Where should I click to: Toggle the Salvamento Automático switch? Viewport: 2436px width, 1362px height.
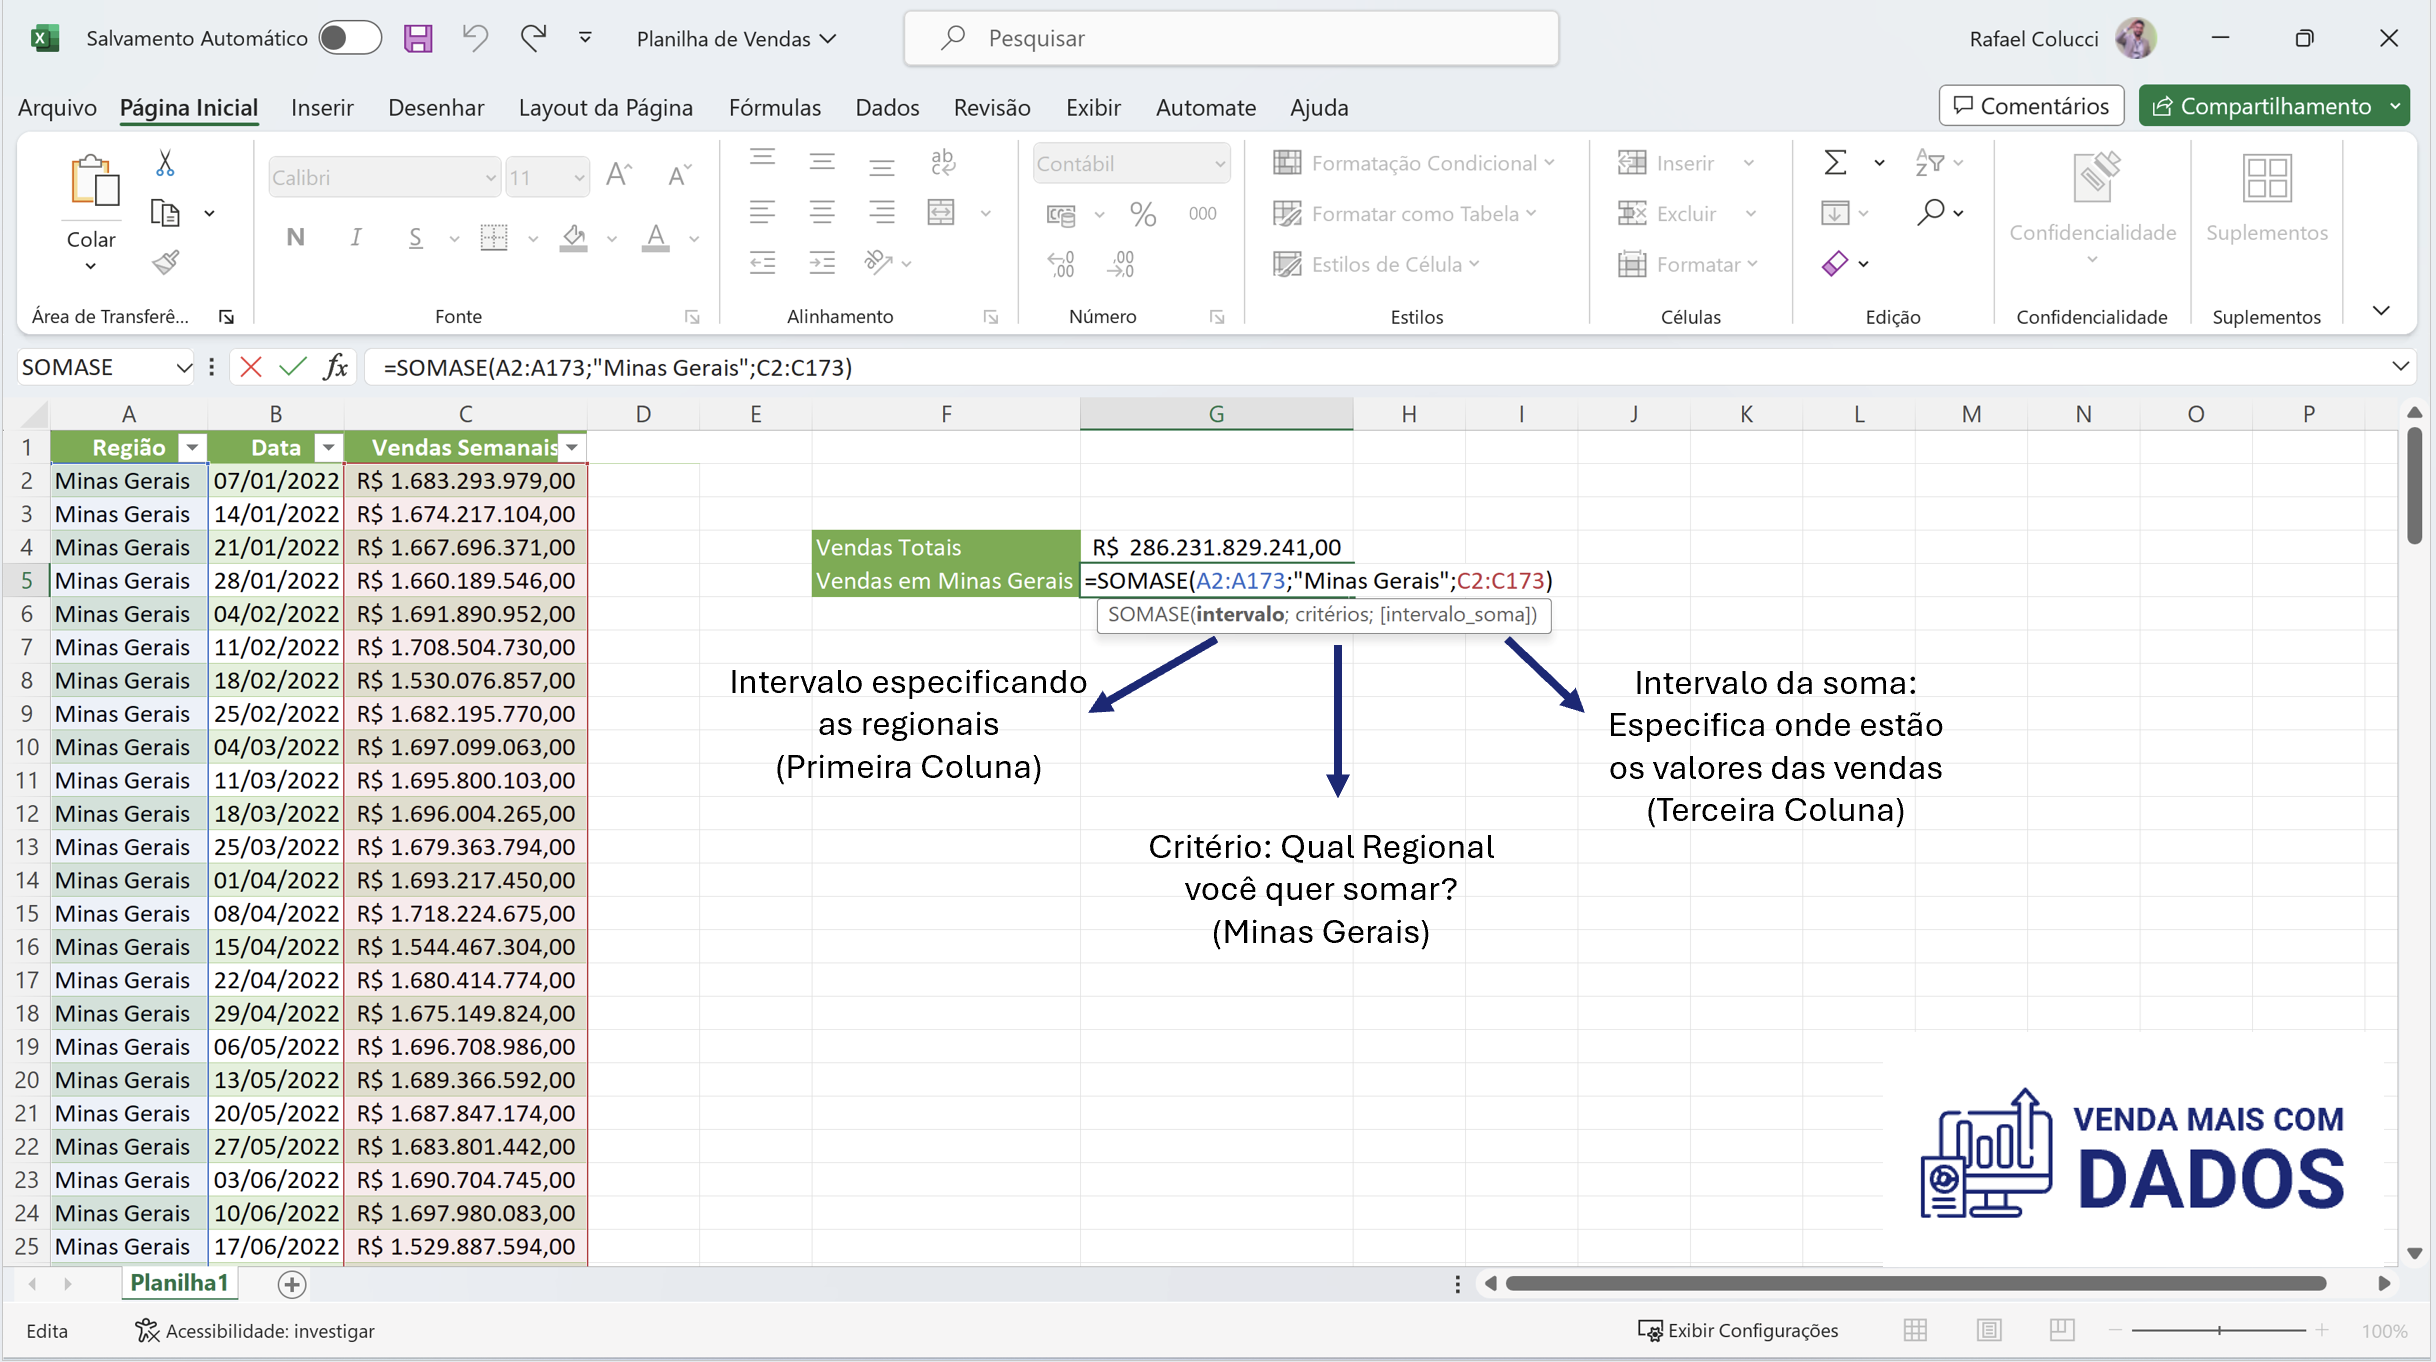pos(350,38)
